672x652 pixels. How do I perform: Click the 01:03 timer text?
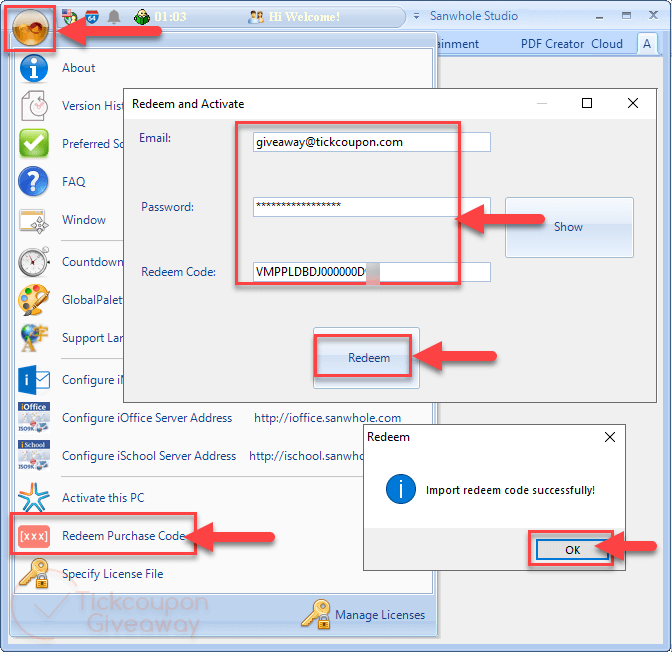click(x=171, y=17)
